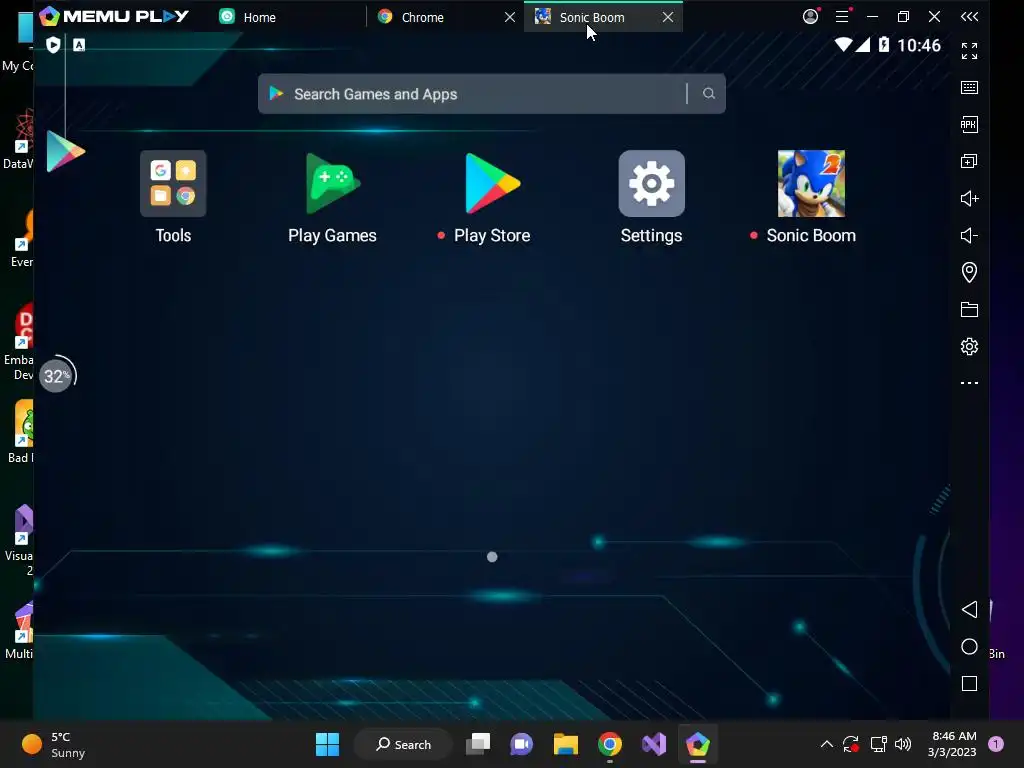This screenshot has width=1024, height=768.
Task: Increase volume with speaker plus icon
Action: [969, 199]
